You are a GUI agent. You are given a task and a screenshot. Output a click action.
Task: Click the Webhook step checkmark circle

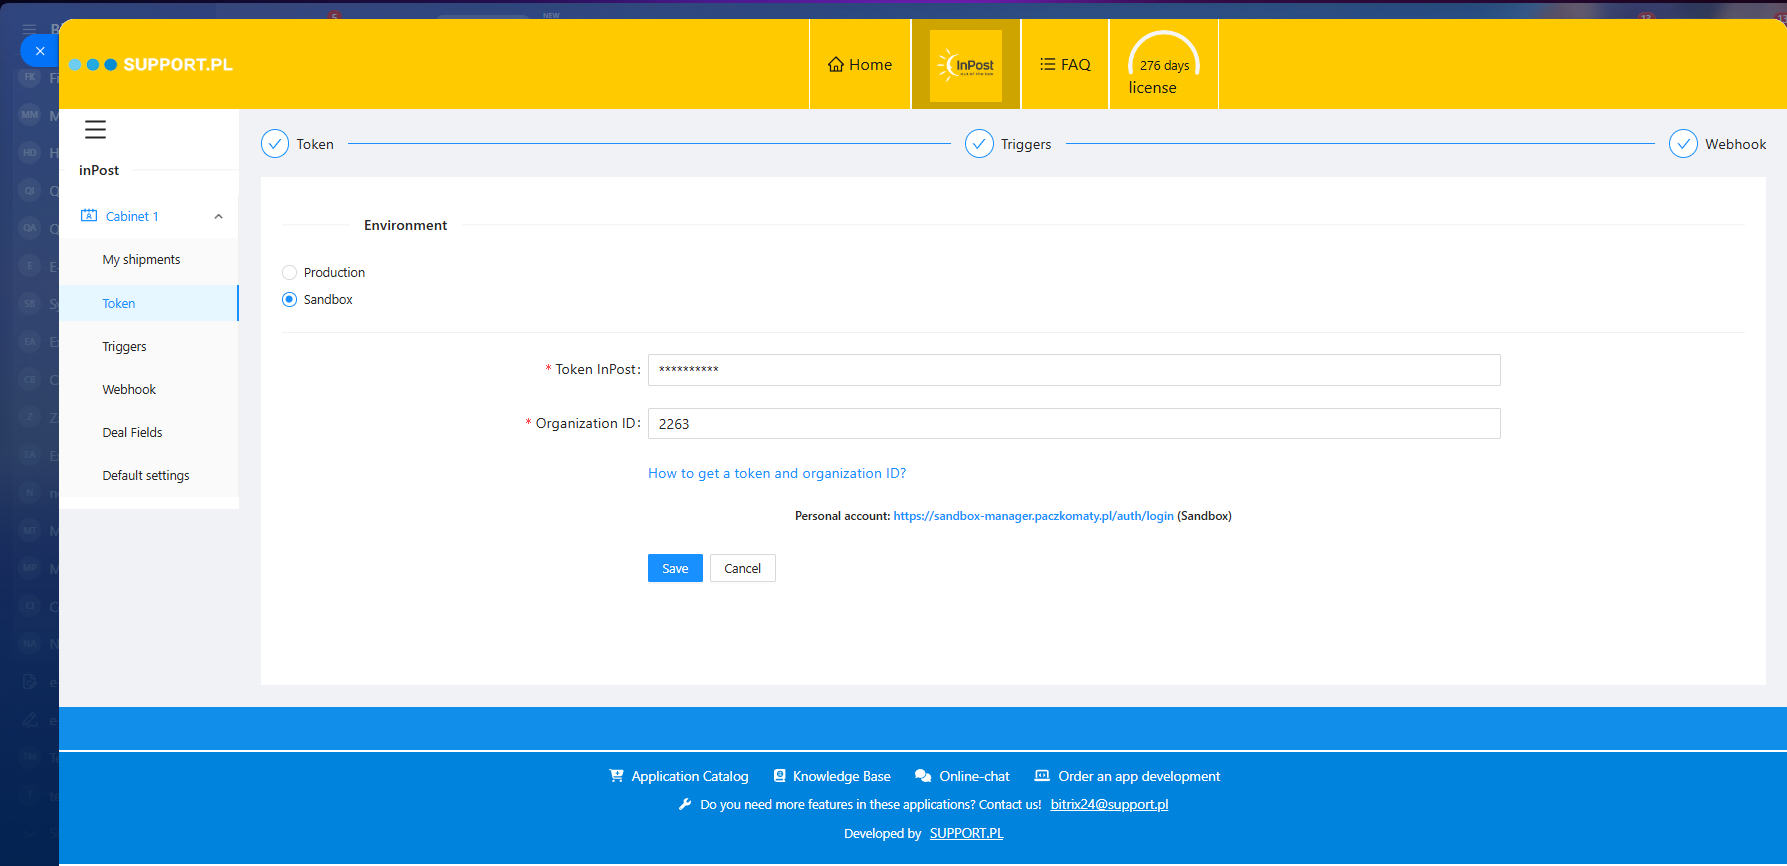tap(1683, 144)
